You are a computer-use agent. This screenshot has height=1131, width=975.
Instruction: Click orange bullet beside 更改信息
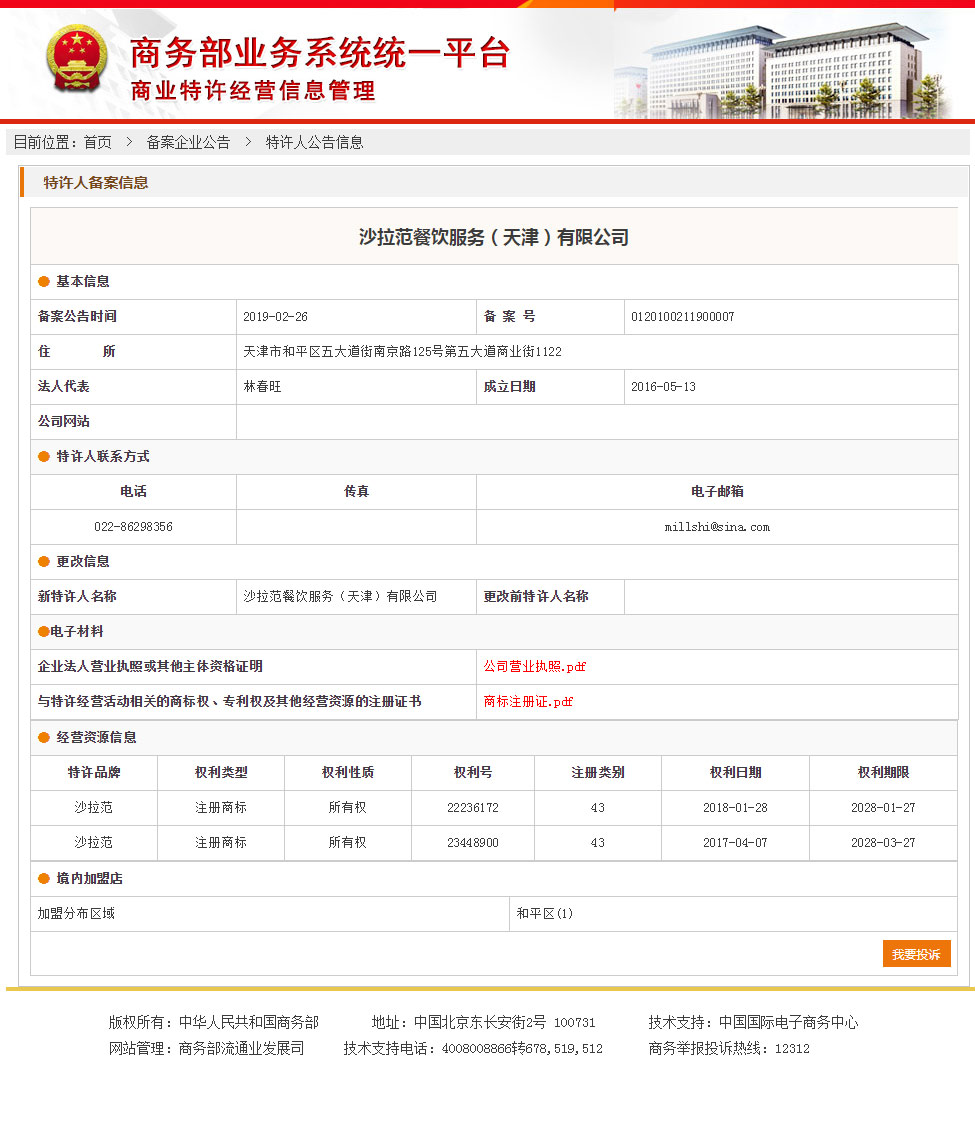[x=44, y=561]
